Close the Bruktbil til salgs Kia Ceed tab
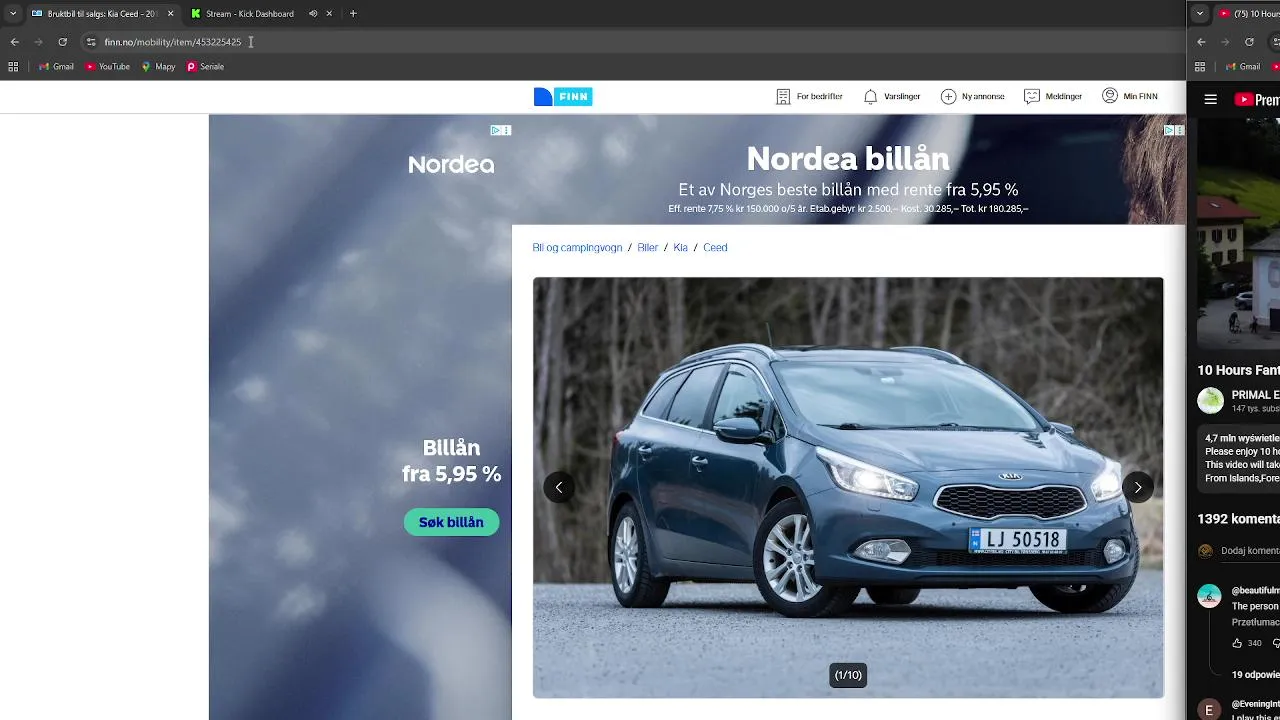Image resolution: width=1280 pixels, height=720 pixels. [x=170, y=14]
